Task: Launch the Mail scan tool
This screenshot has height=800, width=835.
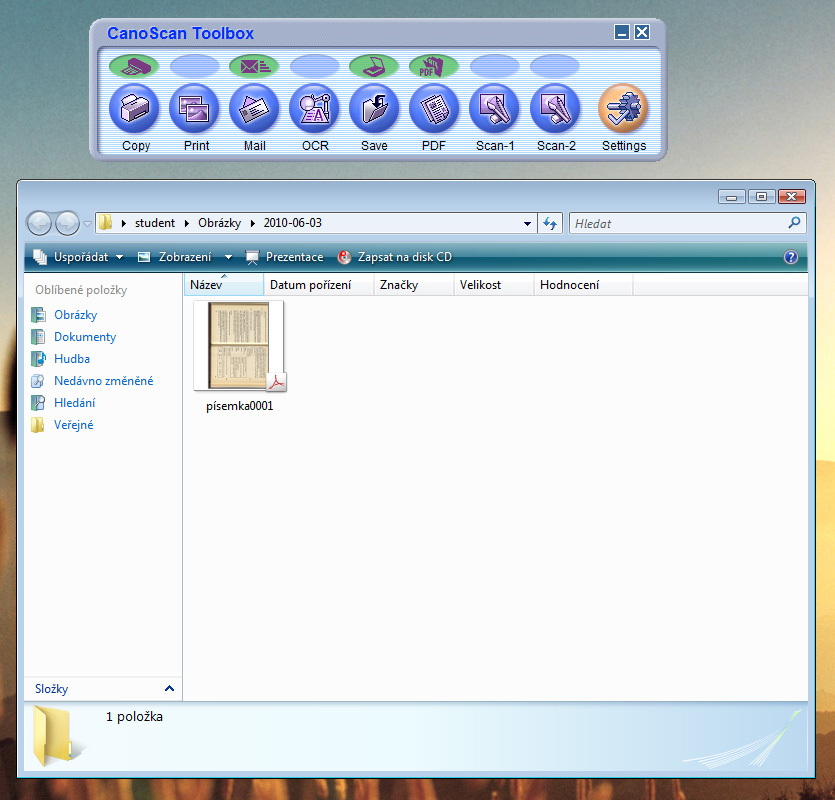Action: click(x=254, y=109)
